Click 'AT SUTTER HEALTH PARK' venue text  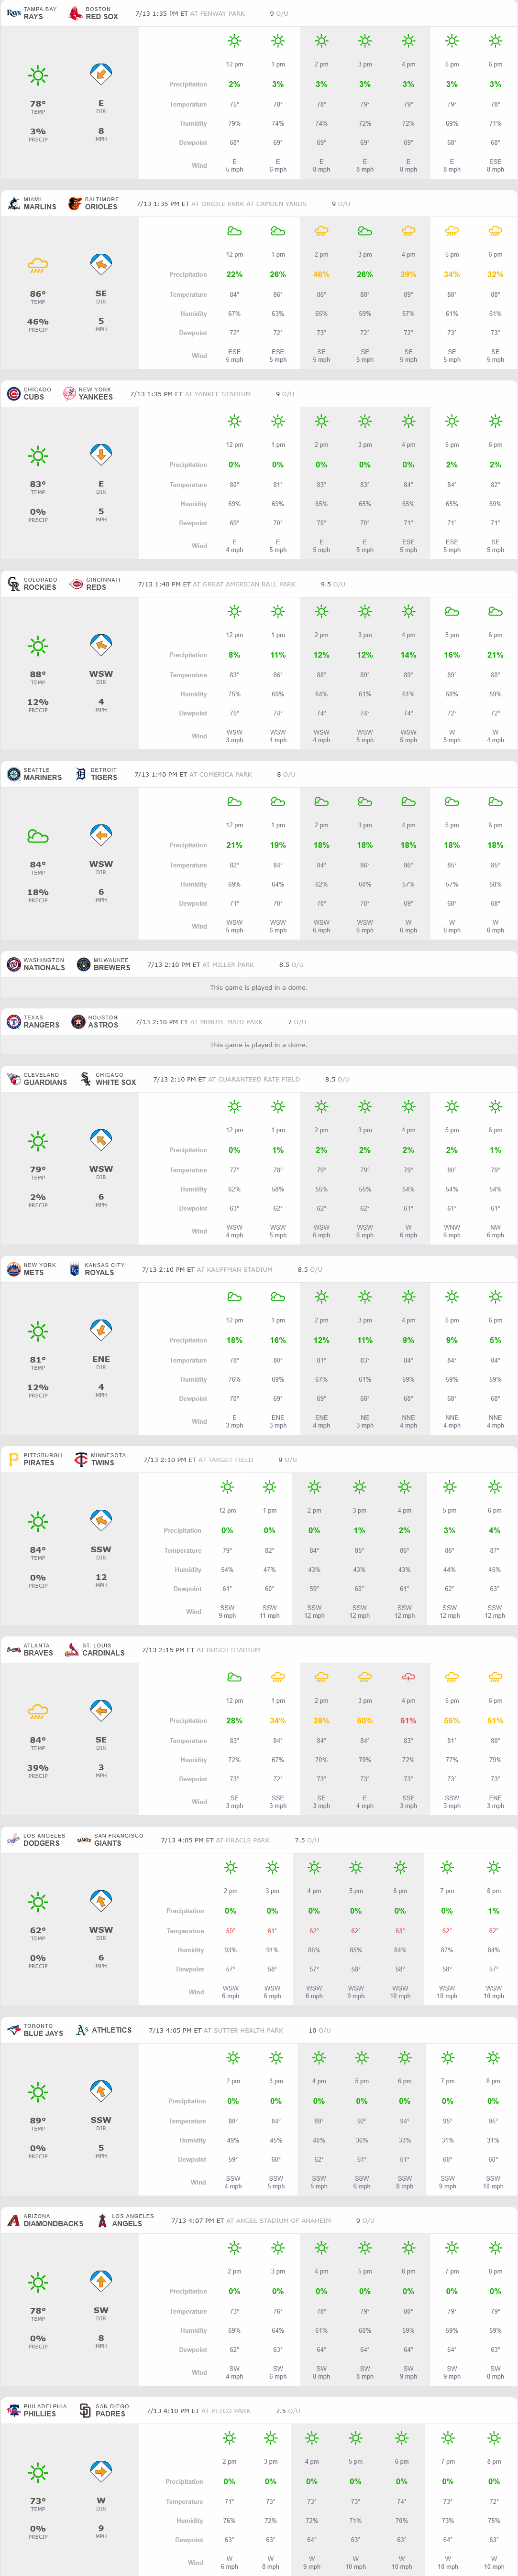click(x=244, y=2030)
